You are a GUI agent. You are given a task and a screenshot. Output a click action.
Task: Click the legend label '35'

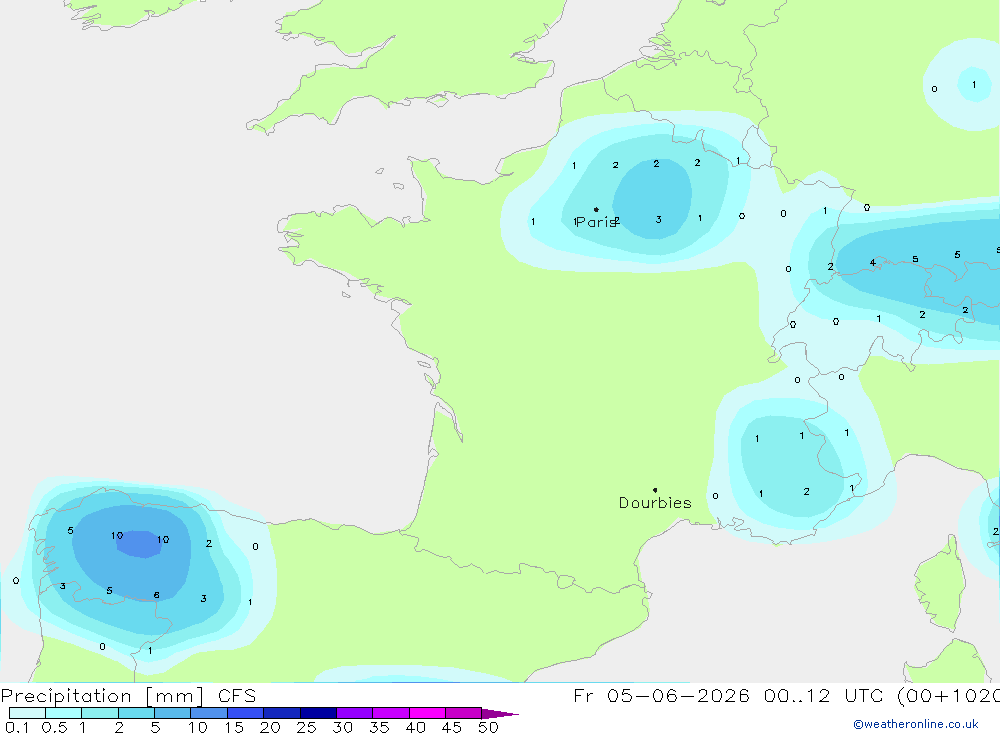[379, 727]
